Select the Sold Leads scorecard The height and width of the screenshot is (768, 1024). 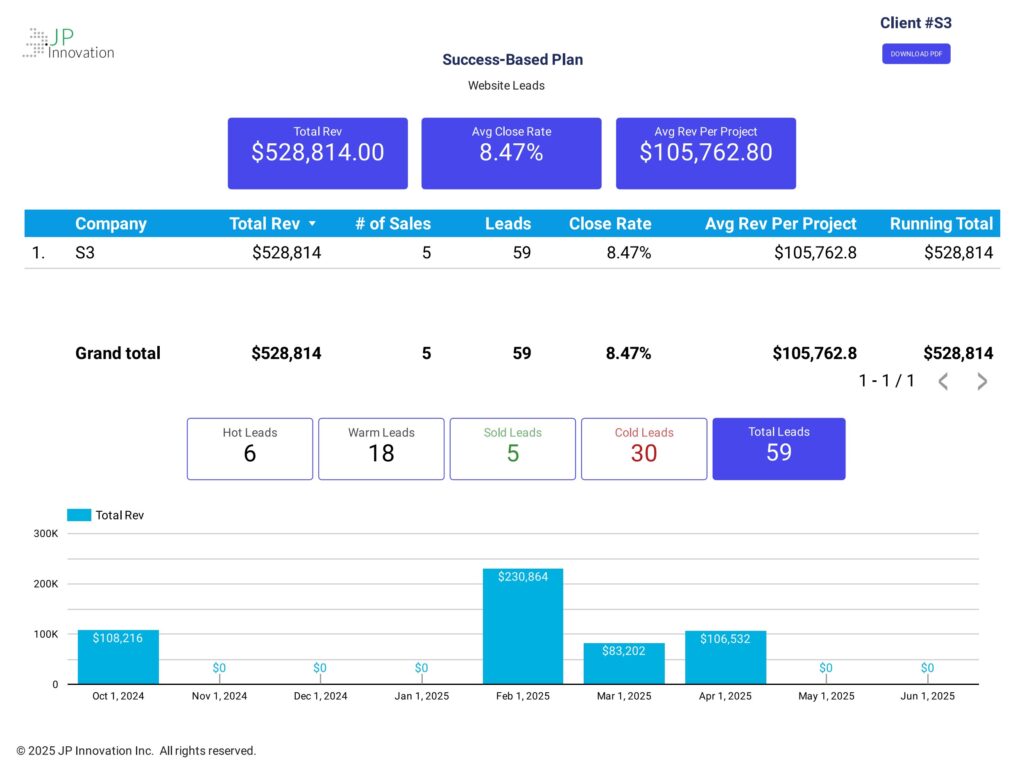513,449
